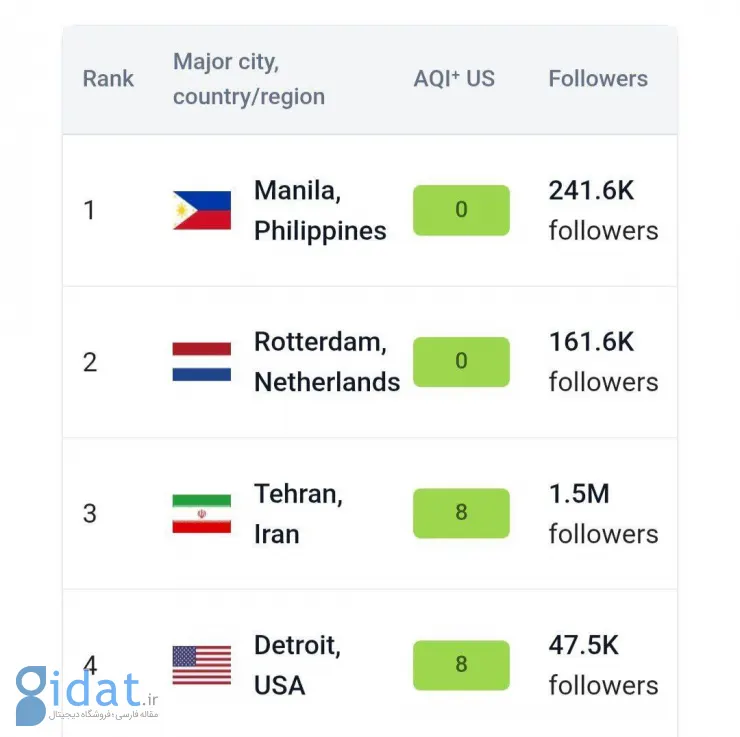Image resolution: width=740 pixels, height=737 pixels.
Task: Sort by Major city, country/region header
Action: (x=249, y=79)
